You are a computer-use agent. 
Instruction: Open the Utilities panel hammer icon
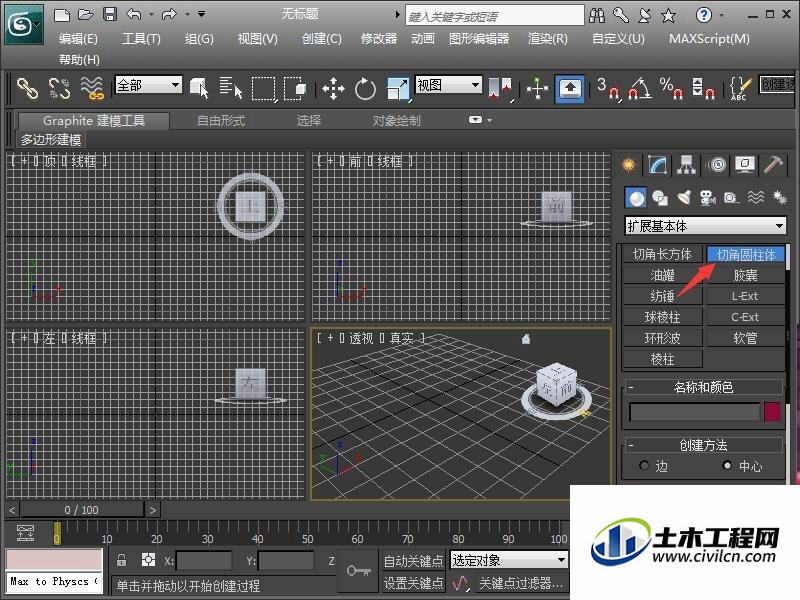(773, 165)
